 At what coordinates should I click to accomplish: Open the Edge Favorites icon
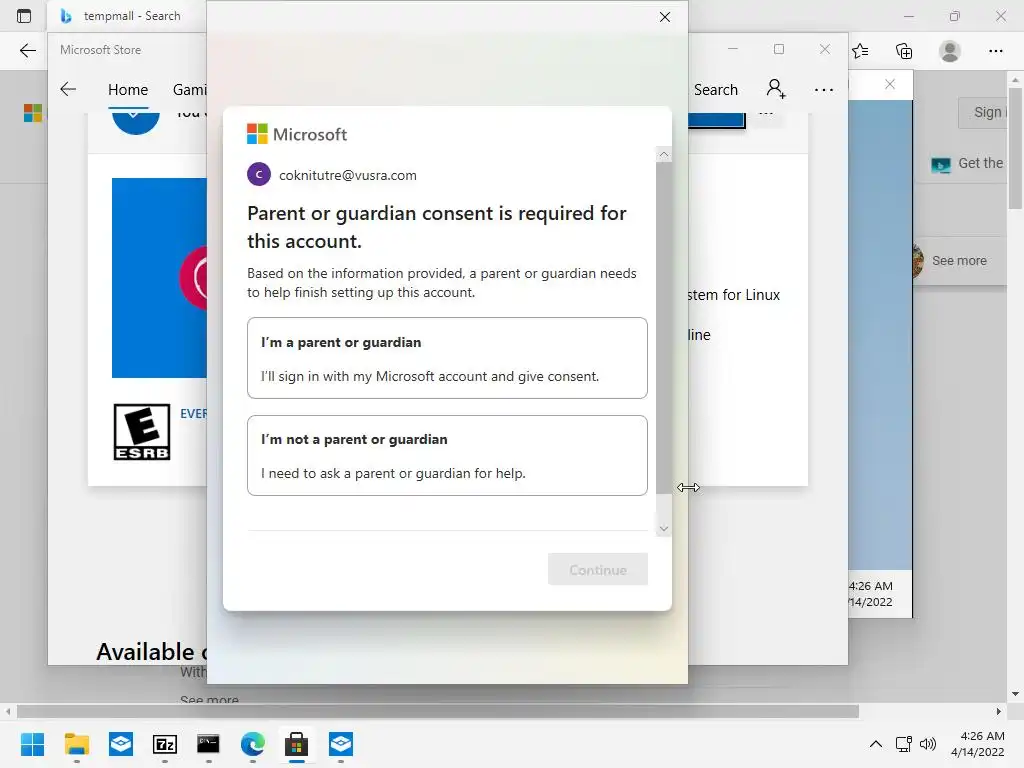860,51
